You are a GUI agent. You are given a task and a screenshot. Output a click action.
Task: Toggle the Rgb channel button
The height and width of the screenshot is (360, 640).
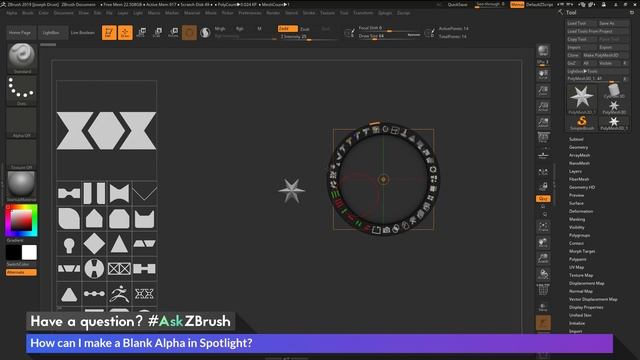click(240, 29)
